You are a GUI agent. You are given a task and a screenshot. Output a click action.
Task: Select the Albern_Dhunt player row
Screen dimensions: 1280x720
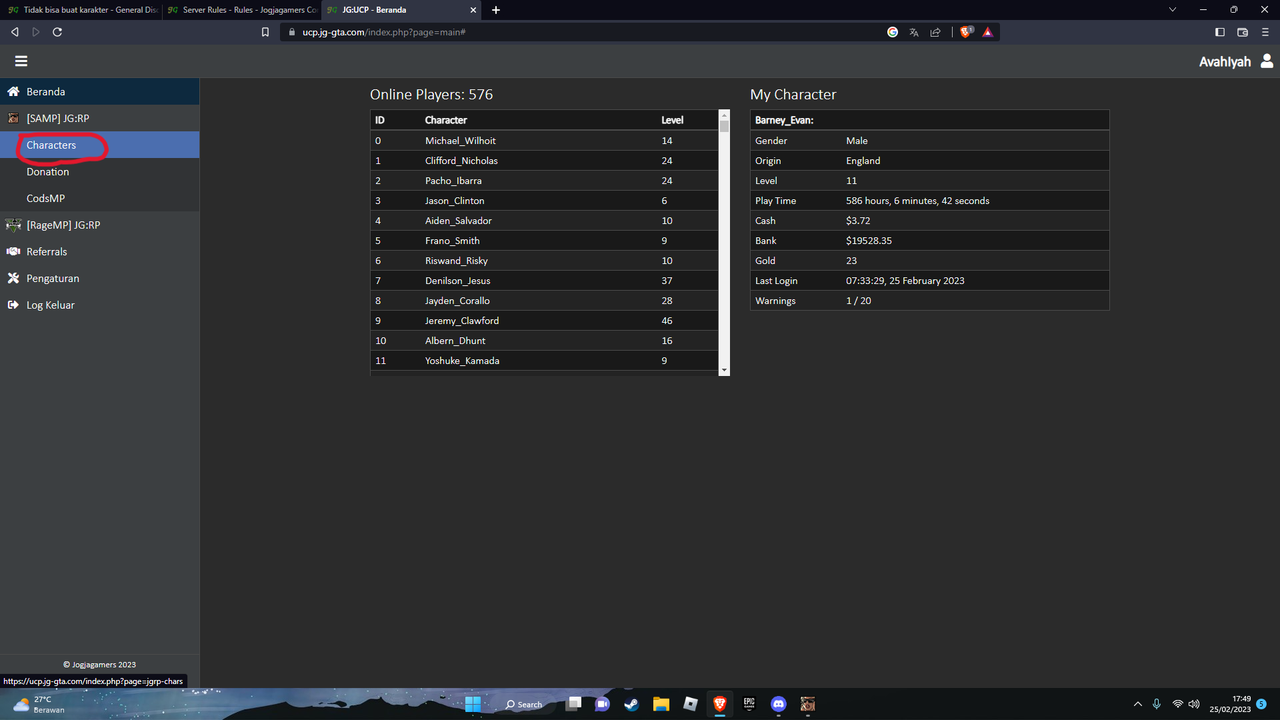[544, 341]
